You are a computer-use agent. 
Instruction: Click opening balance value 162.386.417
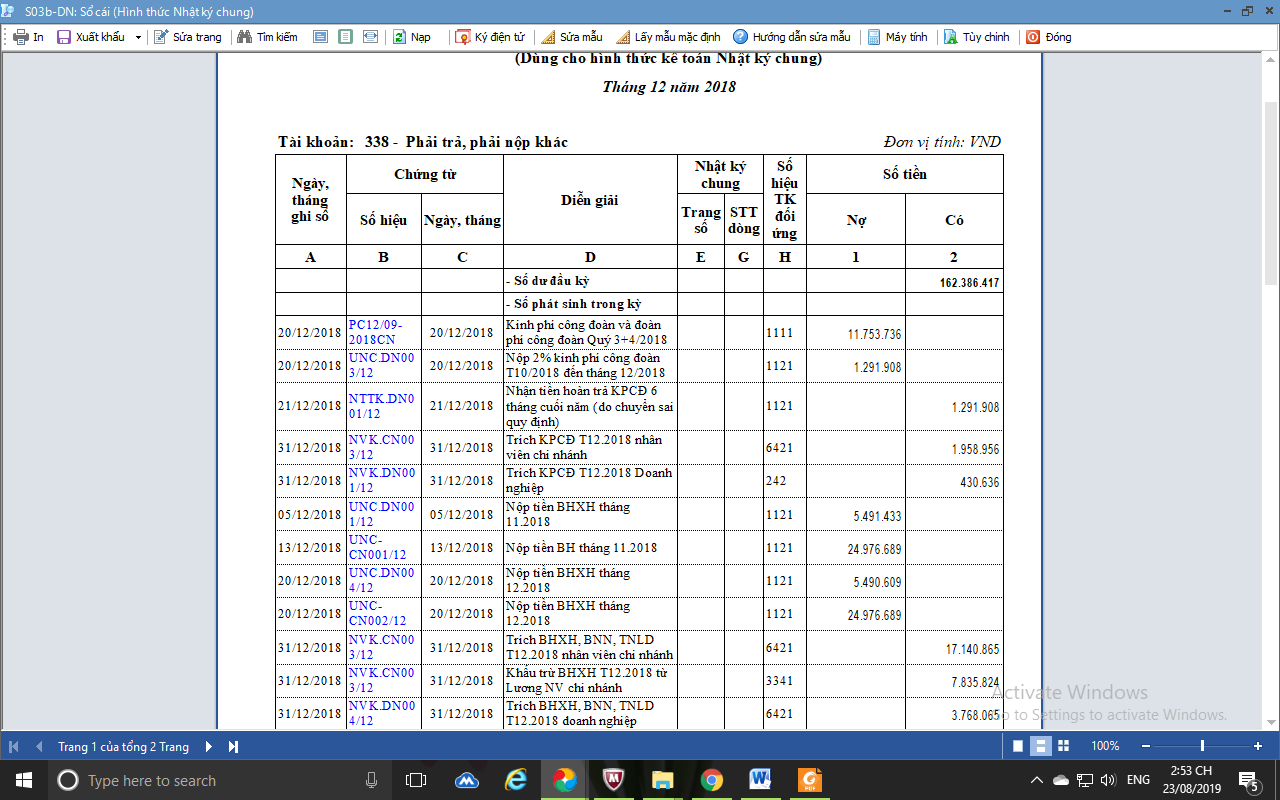pos(969,283)
